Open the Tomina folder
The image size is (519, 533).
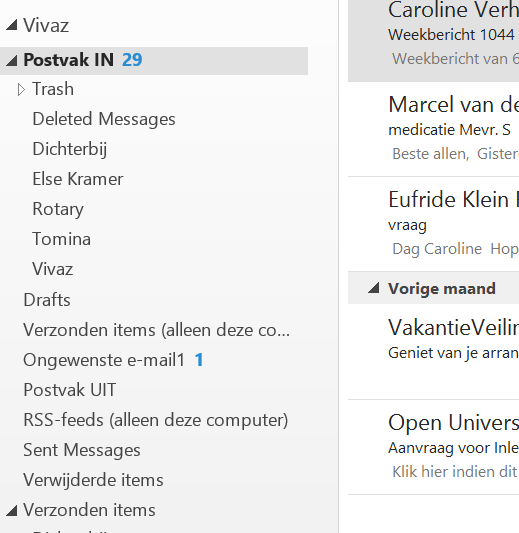click(62, 239)
